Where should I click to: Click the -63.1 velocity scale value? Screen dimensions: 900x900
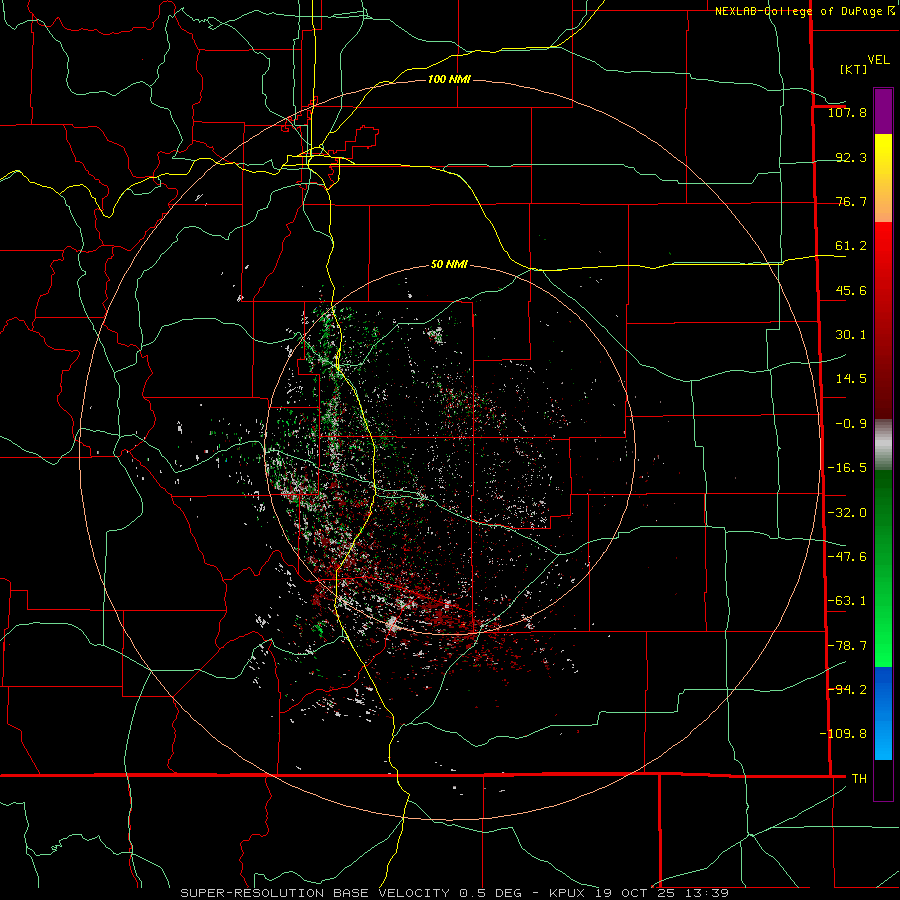(847, 601)
